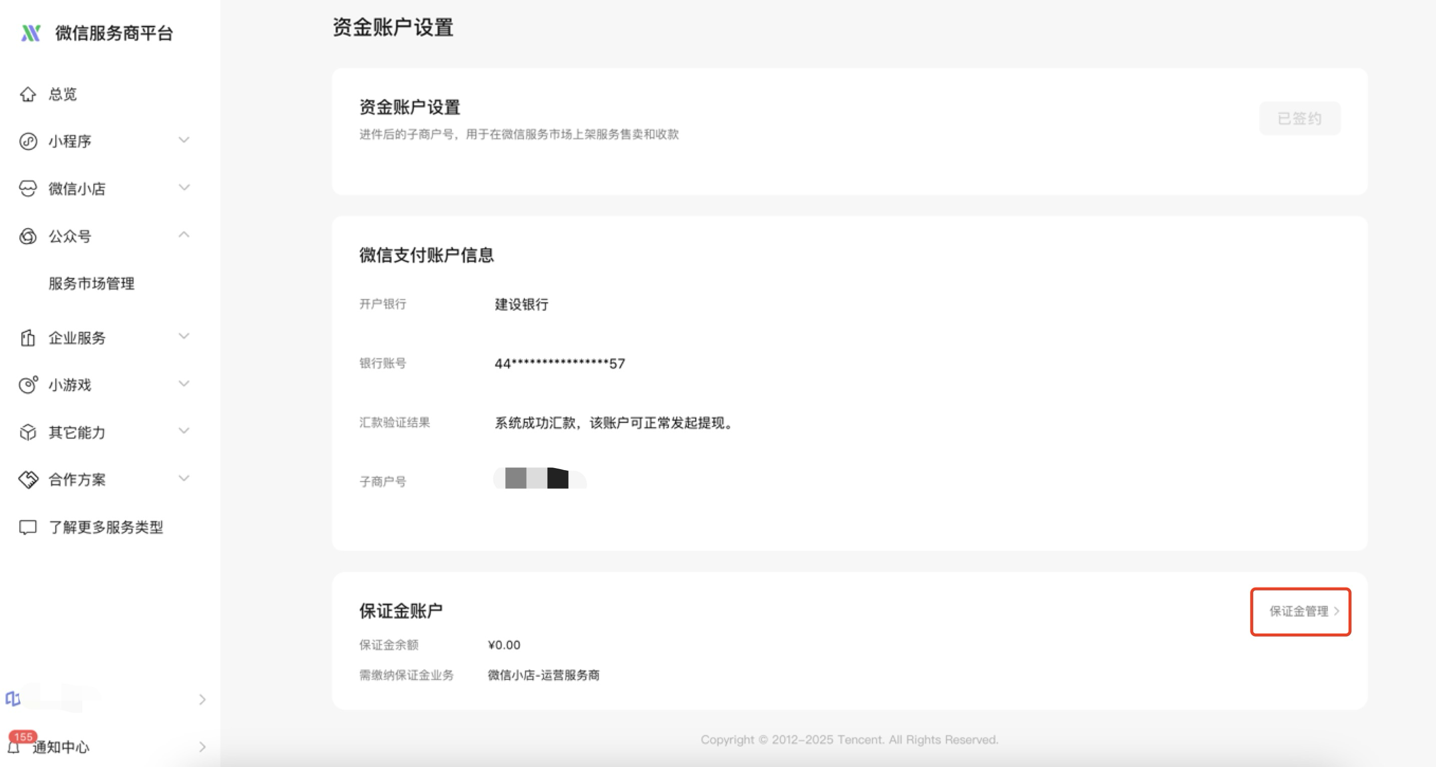Click the 合作方案 handshake icon

click(x=28, y=480)
